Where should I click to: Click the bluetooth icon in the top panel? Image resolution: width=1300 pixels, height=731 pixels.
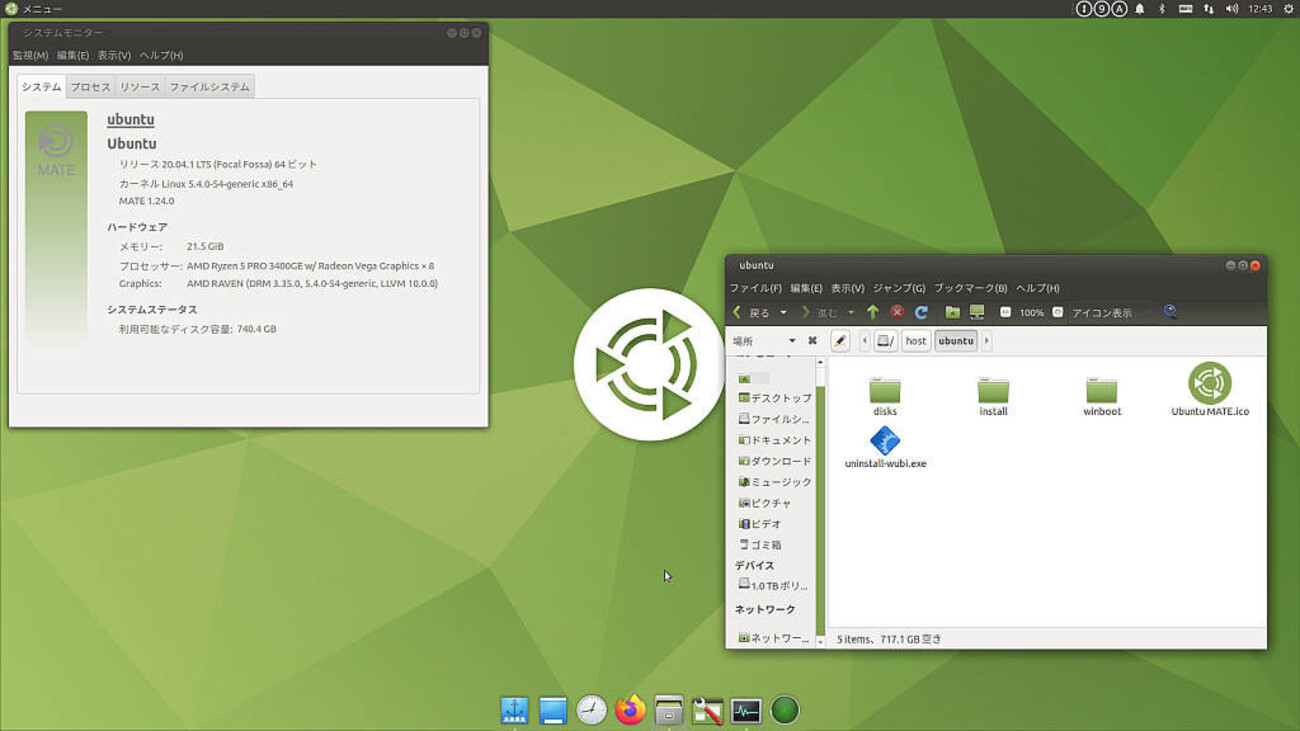point(1162,9)
